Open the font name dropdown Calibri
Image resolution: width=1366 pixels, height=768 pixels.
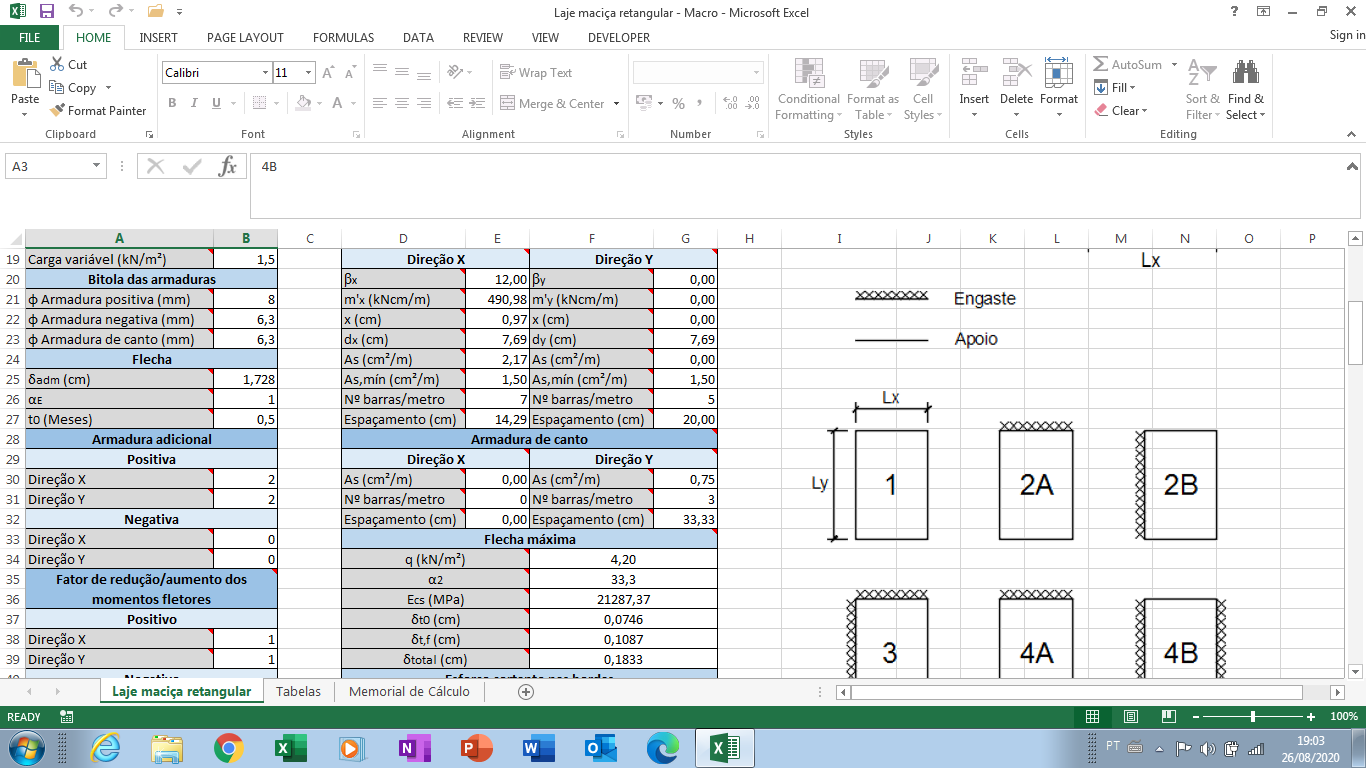(x=265, y=73)
